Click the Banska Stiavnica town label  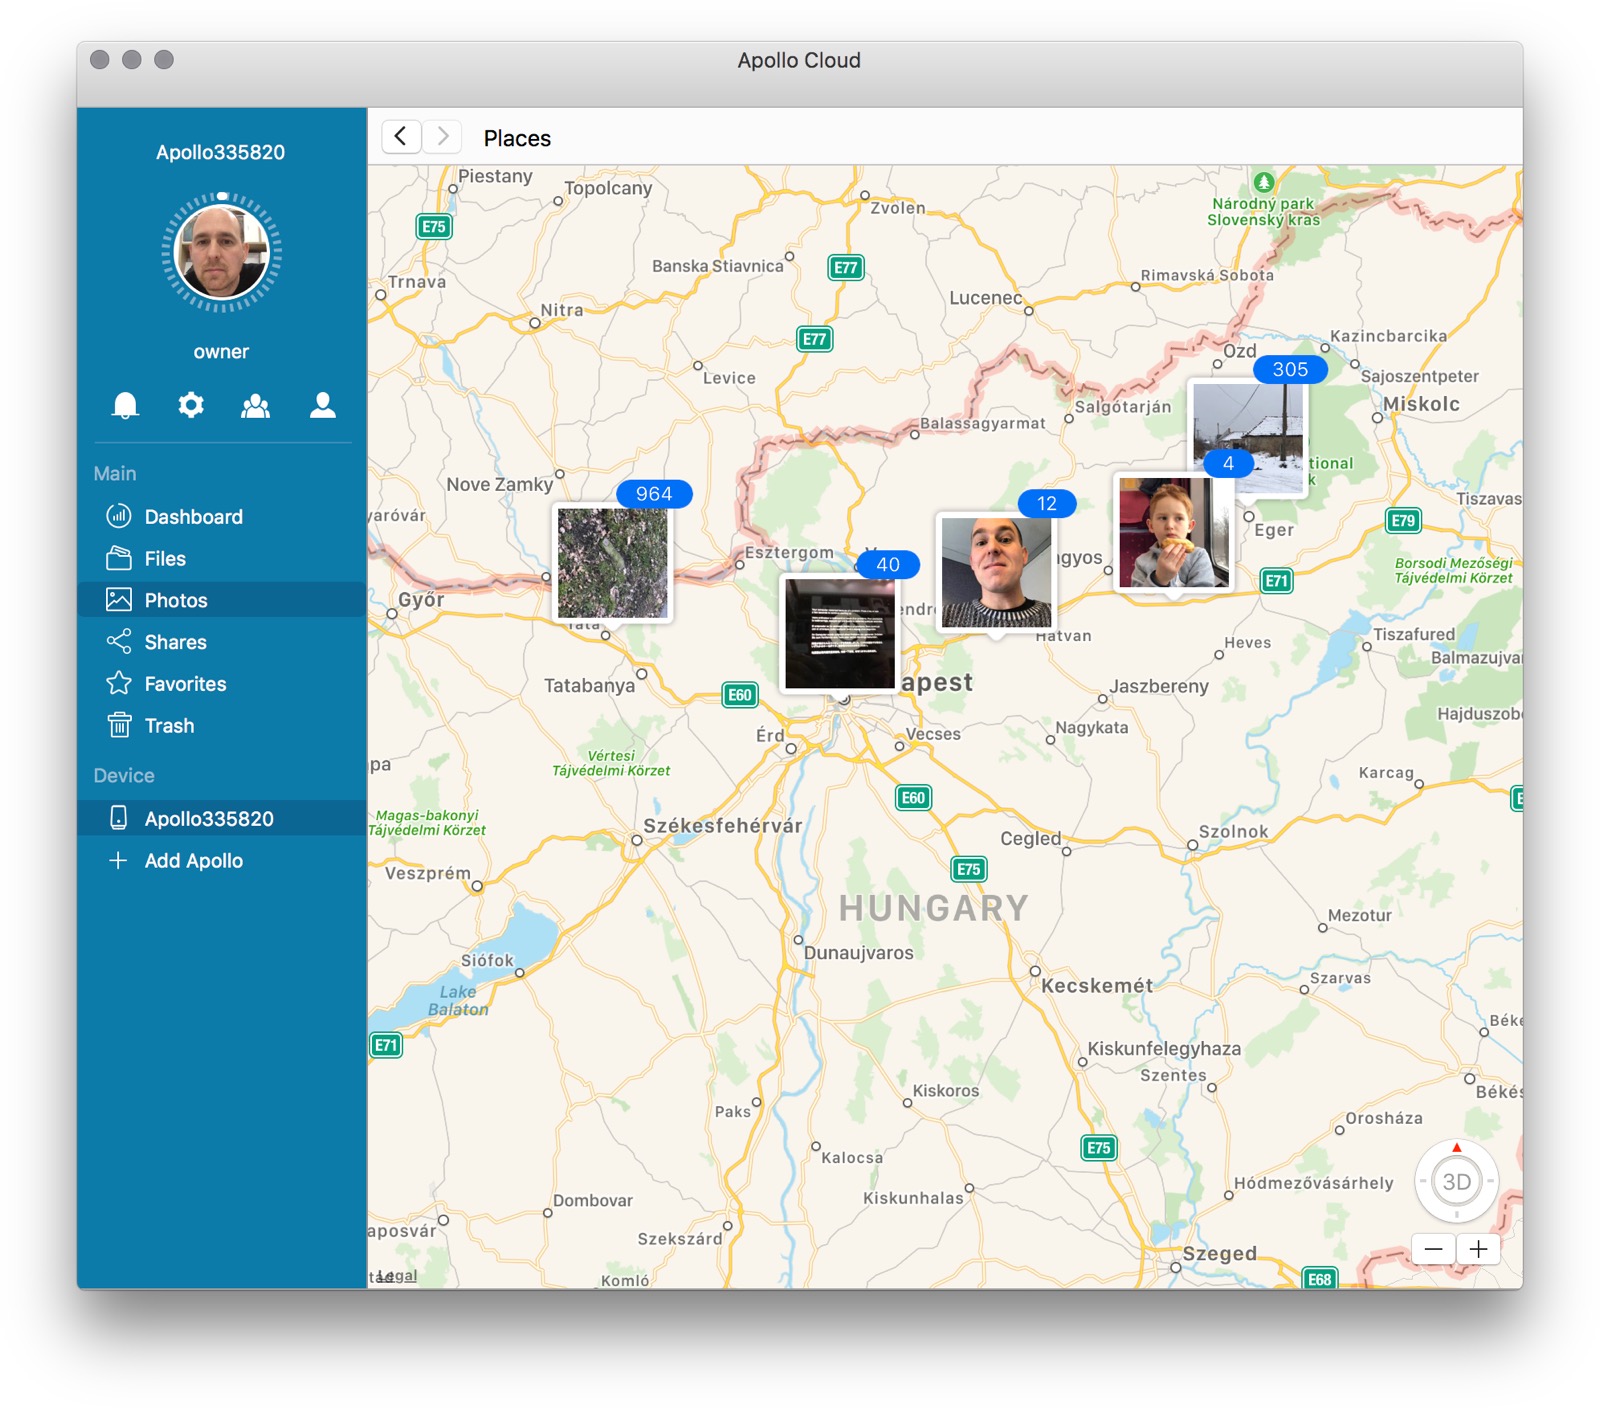(718, 266)
